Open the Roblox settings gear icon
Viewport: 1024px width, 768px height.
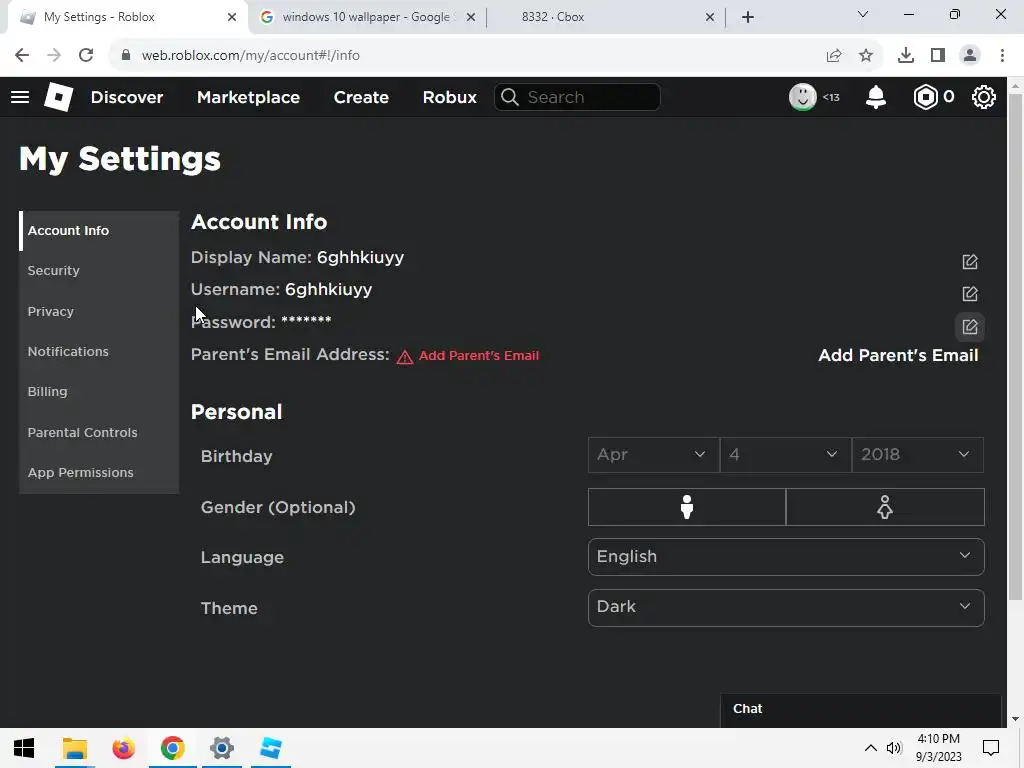tap(984, 97)
